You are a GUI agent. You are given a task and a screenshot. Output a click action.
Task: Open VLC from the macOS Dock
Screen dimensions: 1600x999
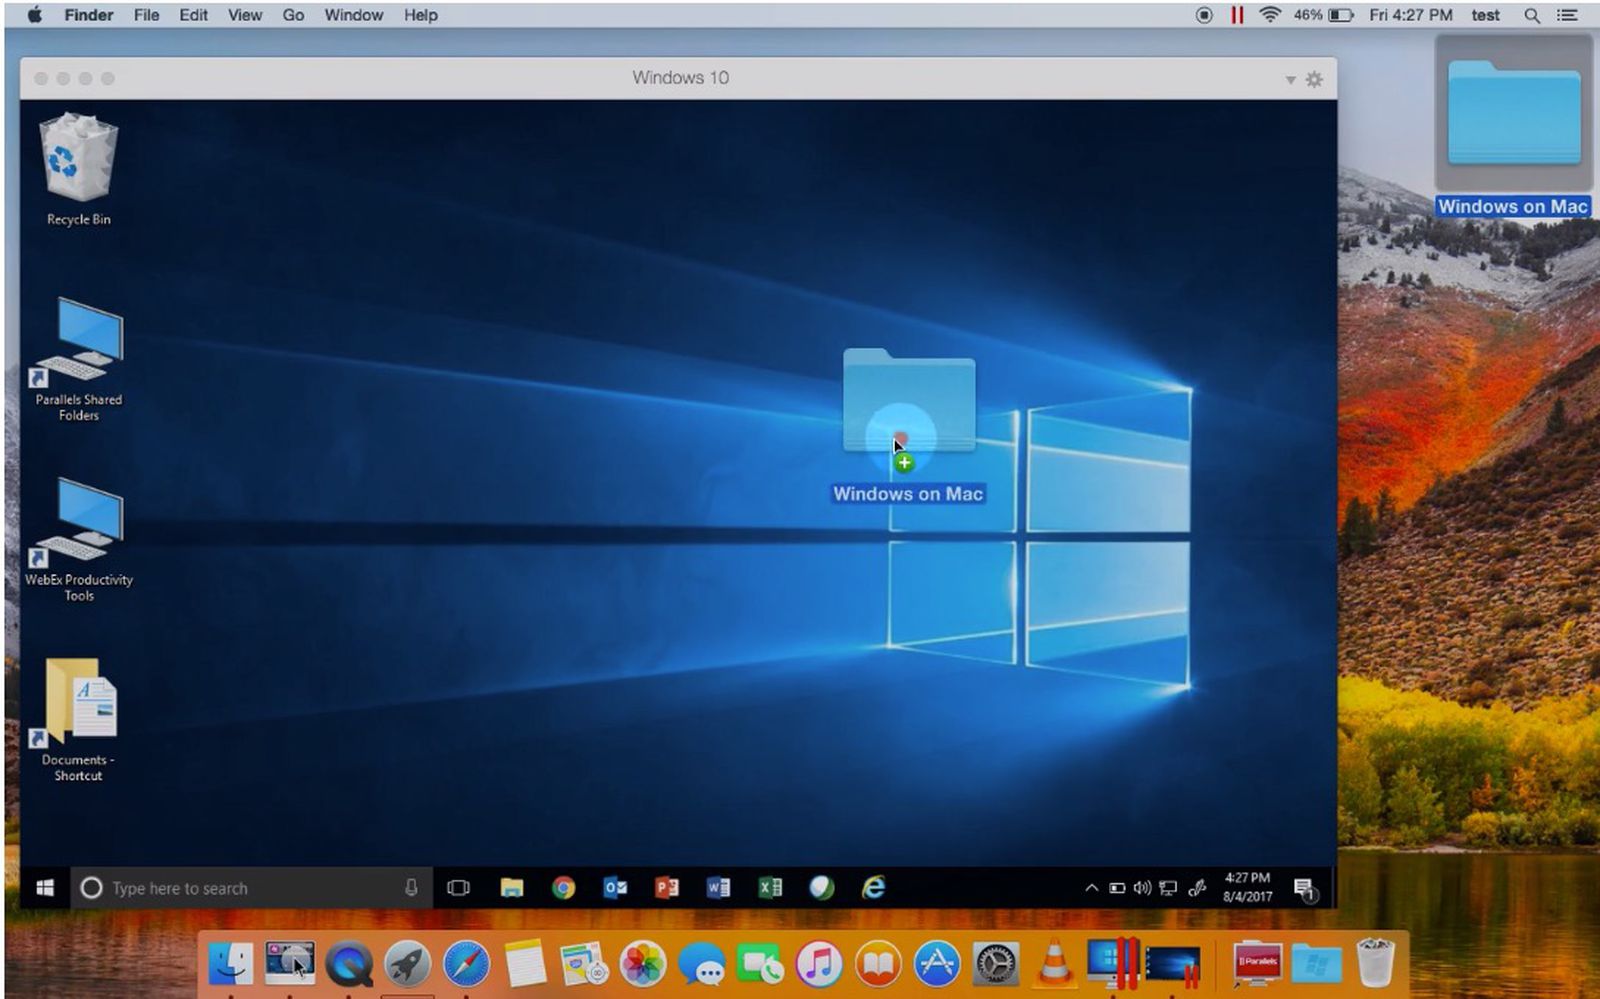click(1053, 964)
